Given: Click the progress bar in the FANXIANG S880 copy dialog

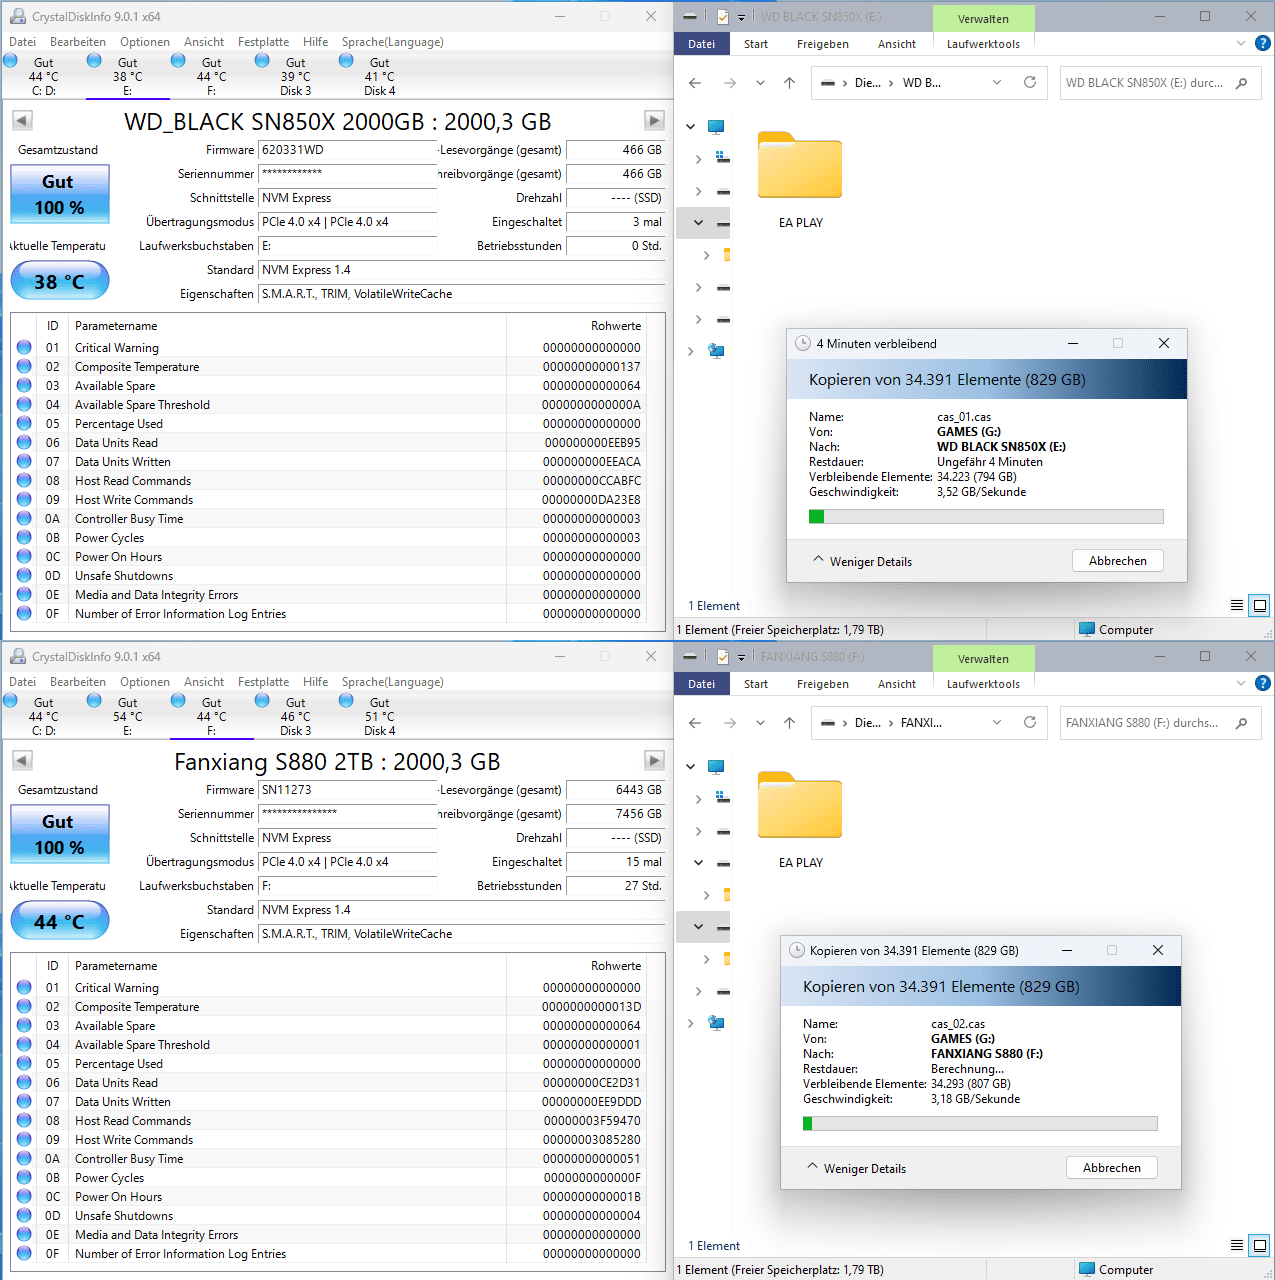Looking at the screenshot, I should [x=980, y=1124].
